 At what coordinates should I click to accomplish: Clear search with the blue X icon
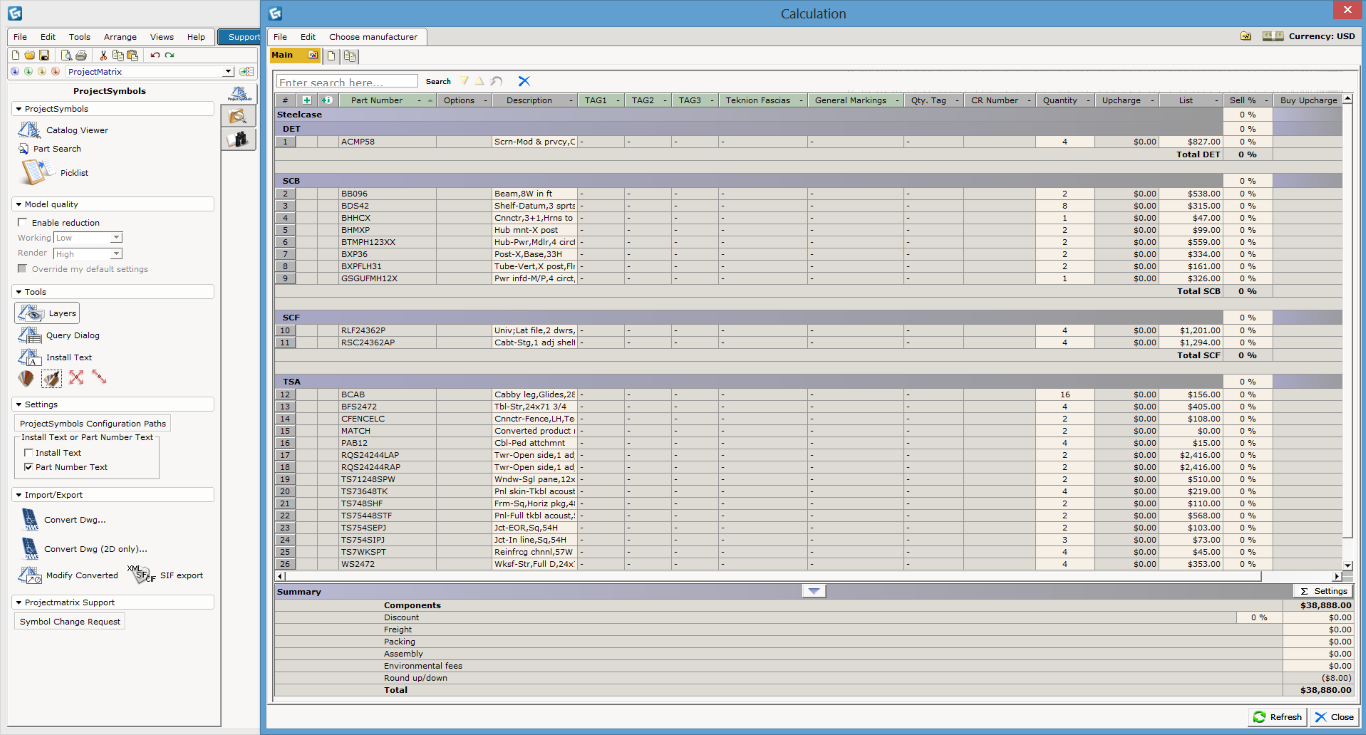tap(524, 81)
